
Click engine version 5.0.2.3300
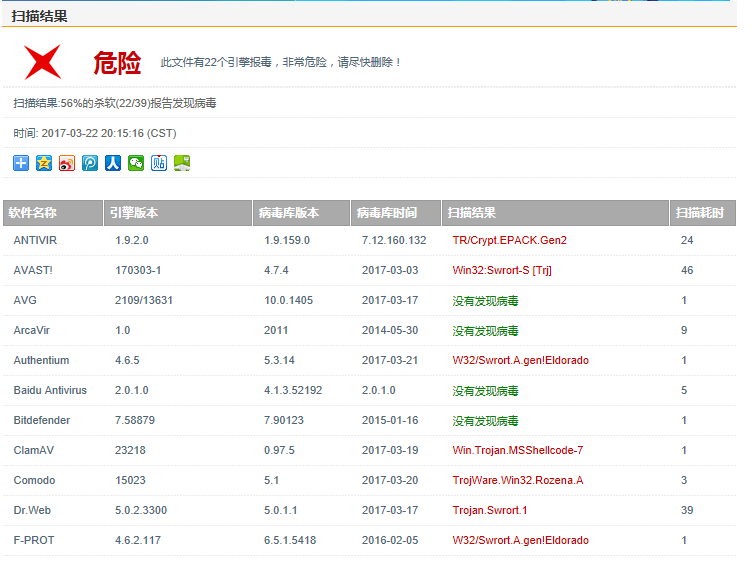(141, 510)
